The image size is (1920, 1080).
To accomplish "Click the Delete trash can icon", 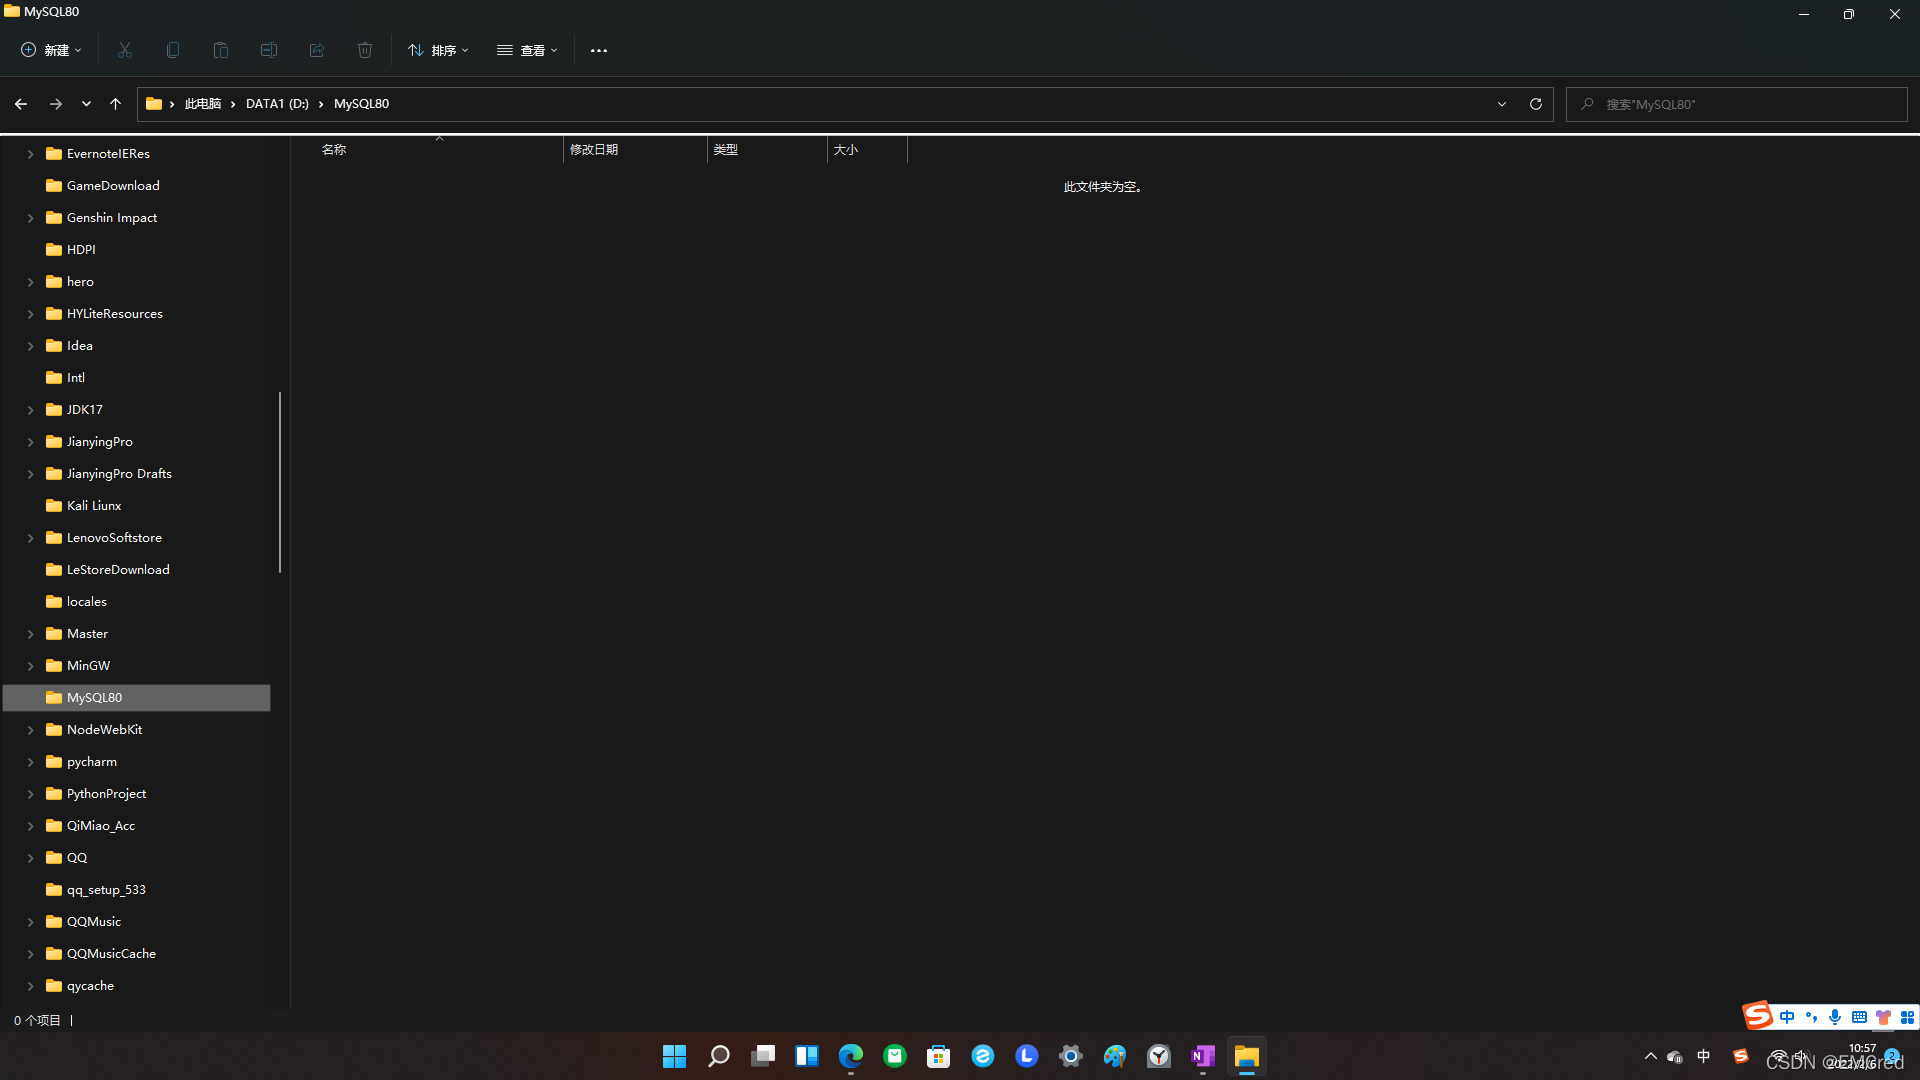I will [365, 50].
